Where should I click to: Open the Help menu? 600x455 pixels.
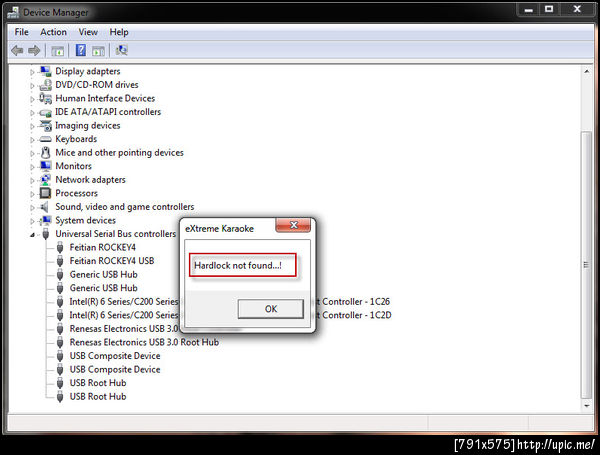click(x=119, y=32)
